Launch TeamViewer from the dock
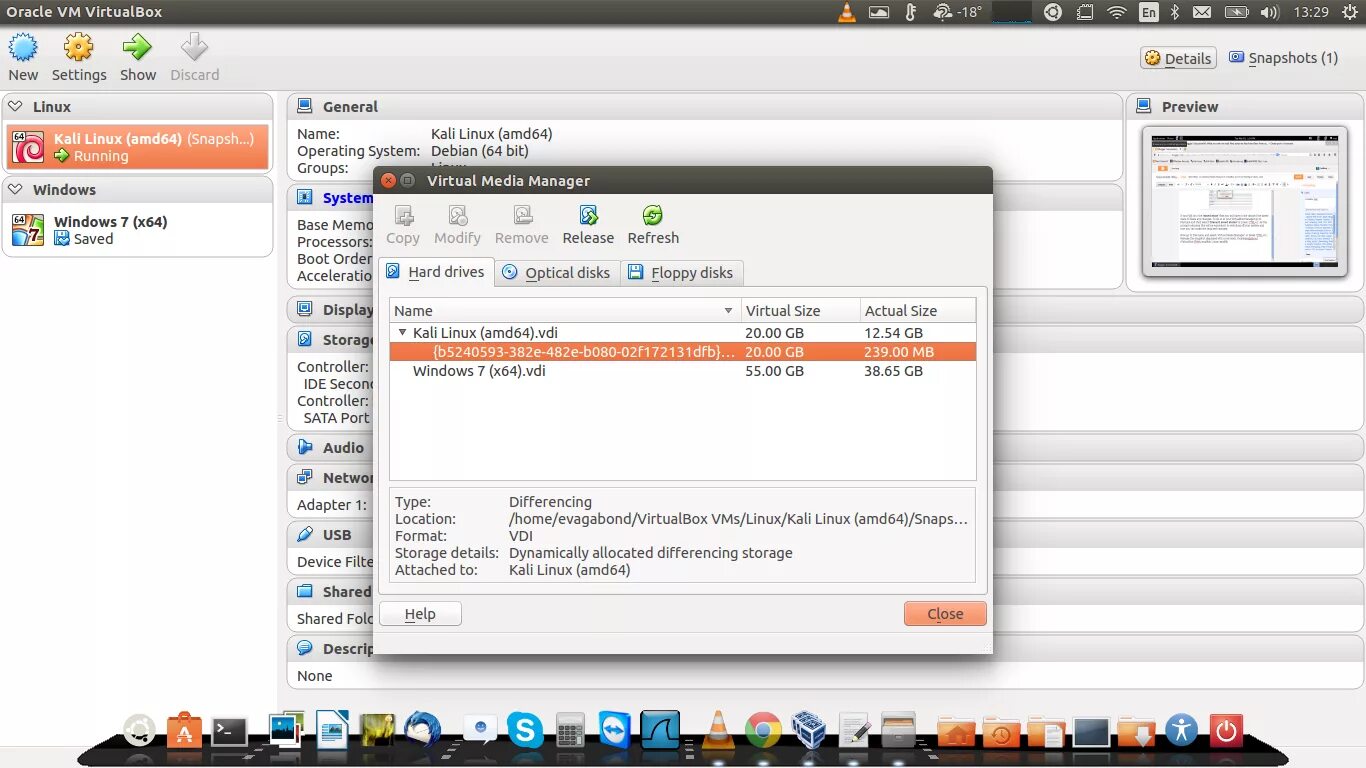The image size is (1366, 768). tap(615, 730)
